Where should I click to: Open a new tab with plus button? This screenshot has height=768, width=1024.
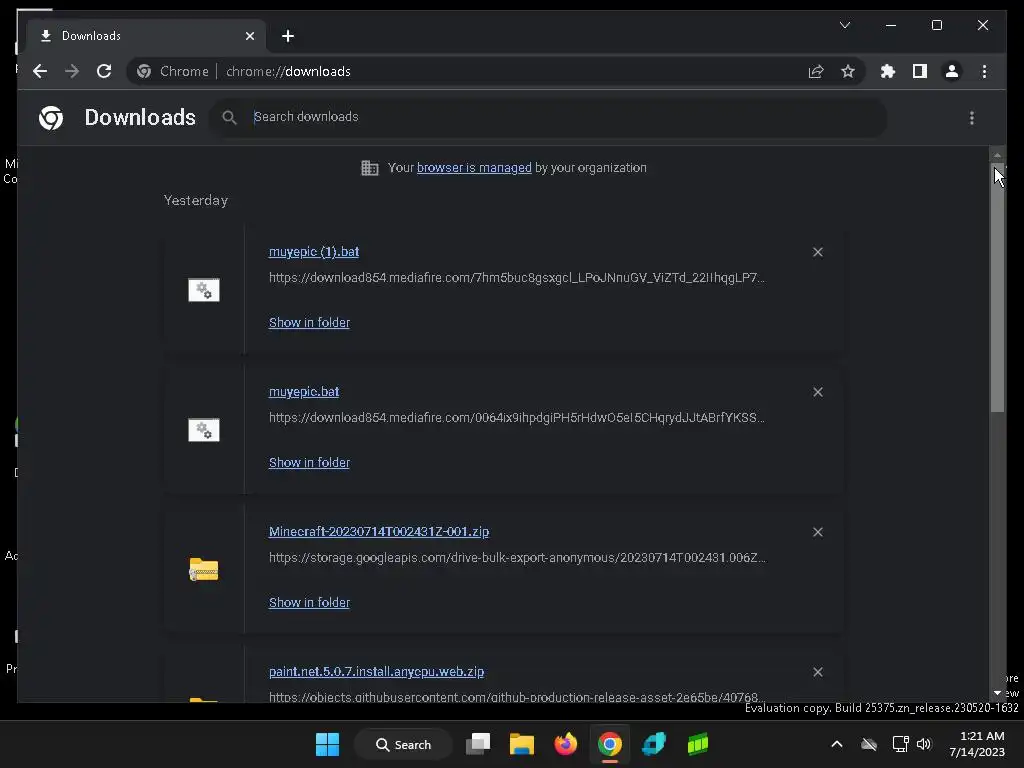coord(288,36)
